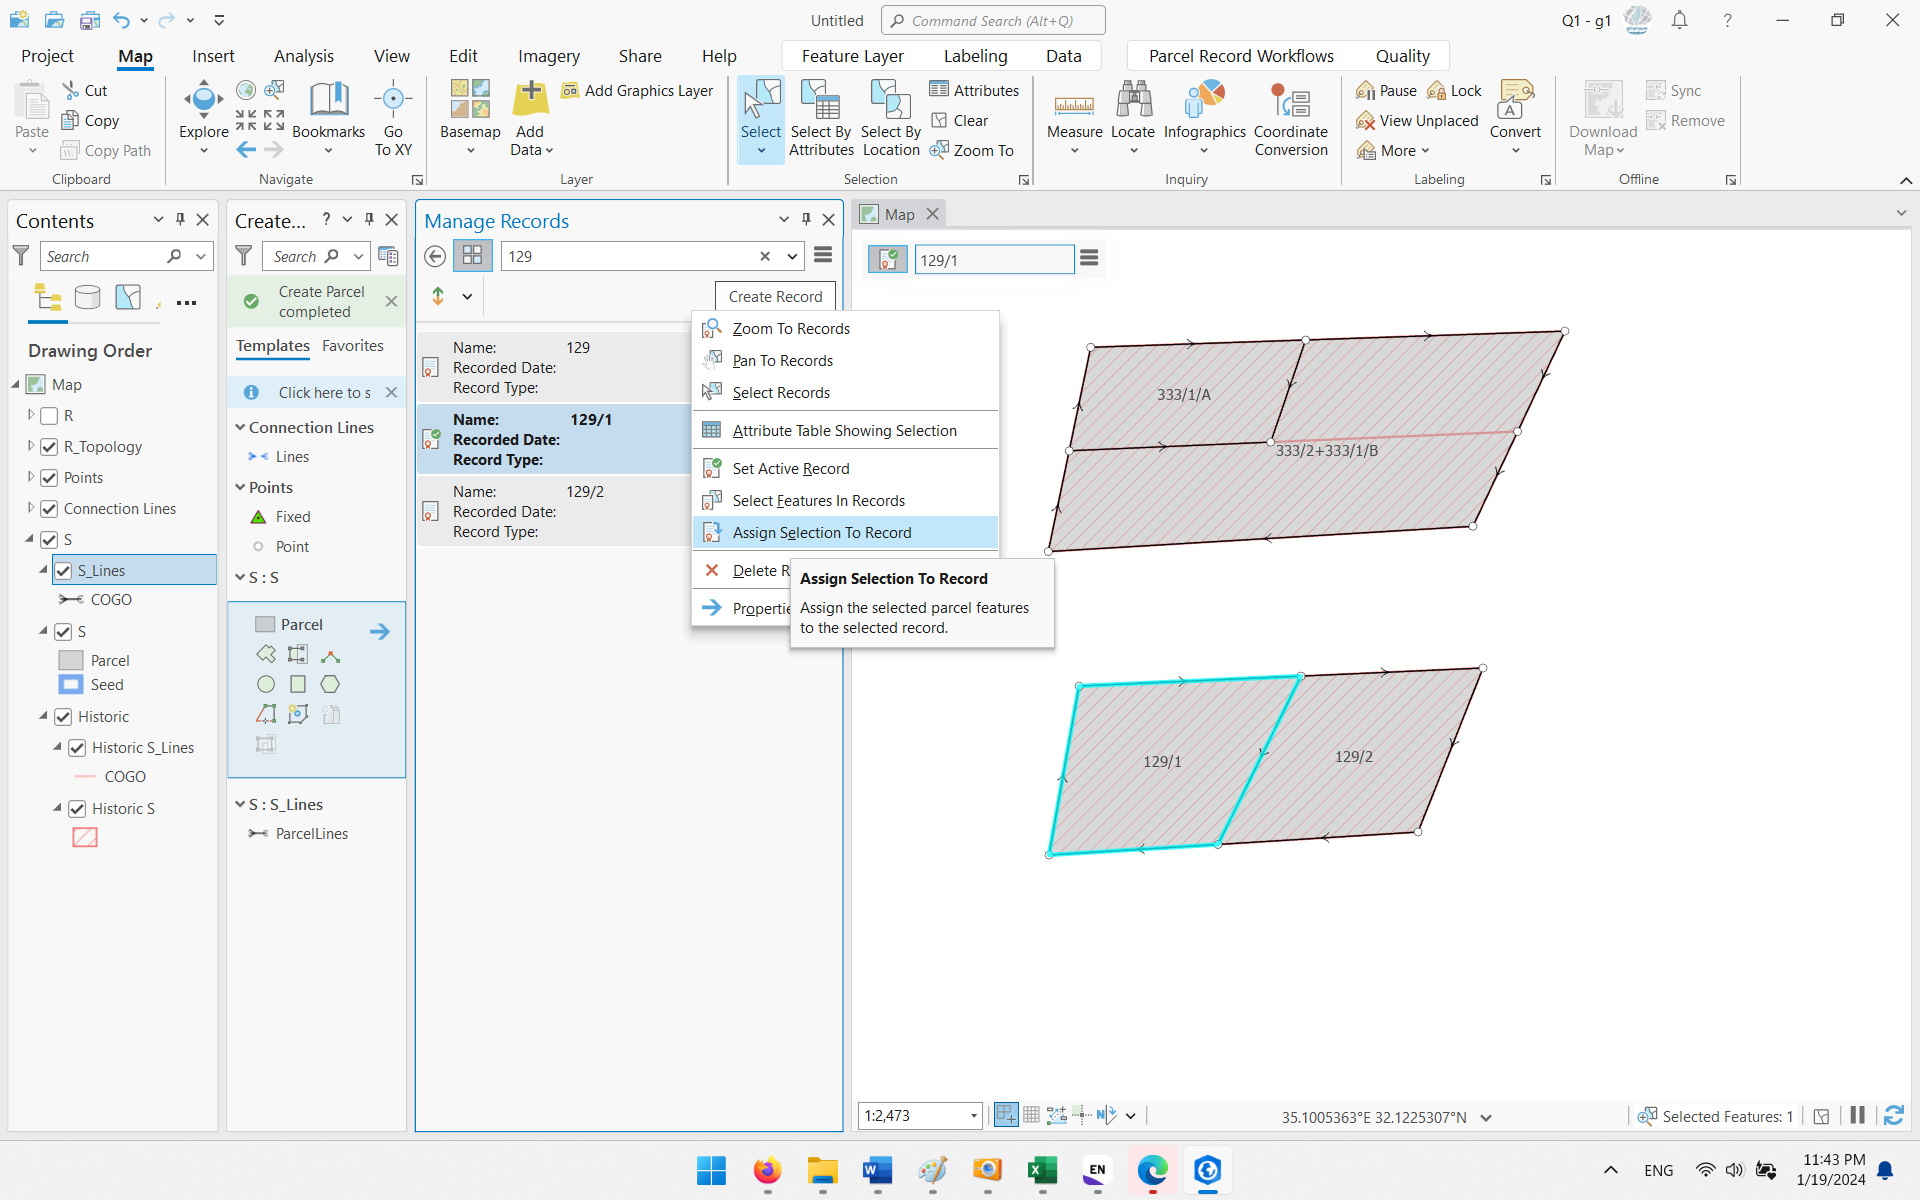
Task: Toggle the Connection Lines layer visibility
Action: tap(49, 508)
